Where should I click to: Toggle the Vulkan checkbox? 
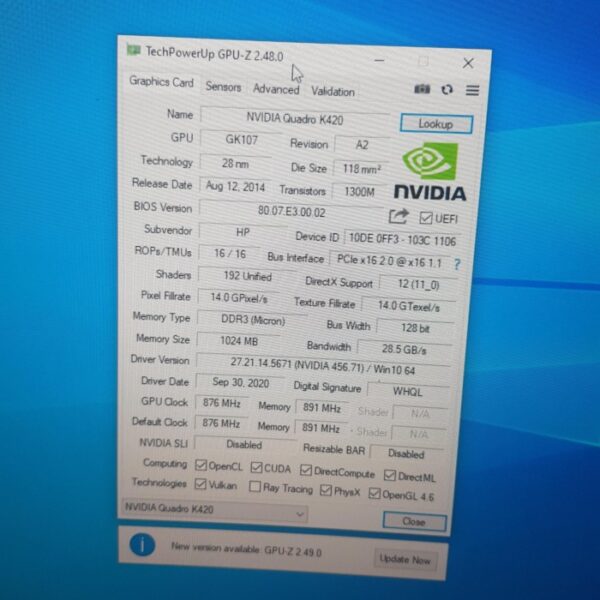coord(200,484)
